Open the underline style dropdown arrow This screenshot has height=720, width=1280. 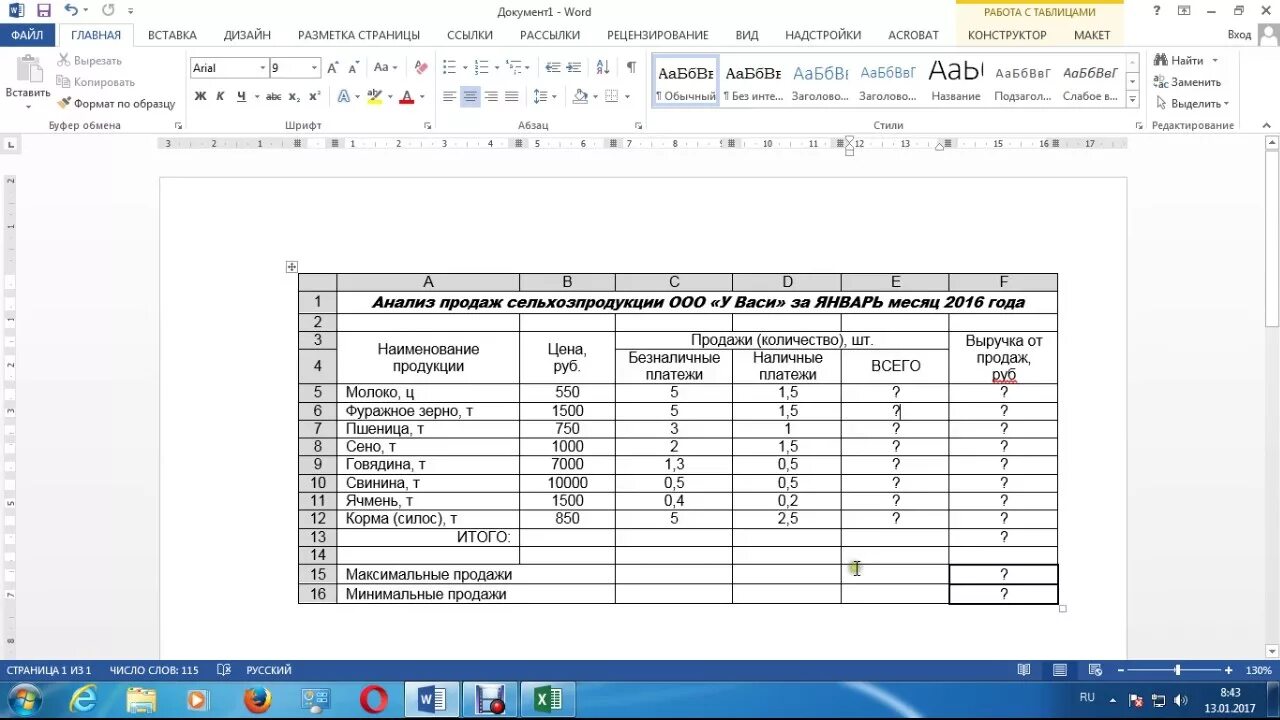pyautogui.click(x=256, y=97)
